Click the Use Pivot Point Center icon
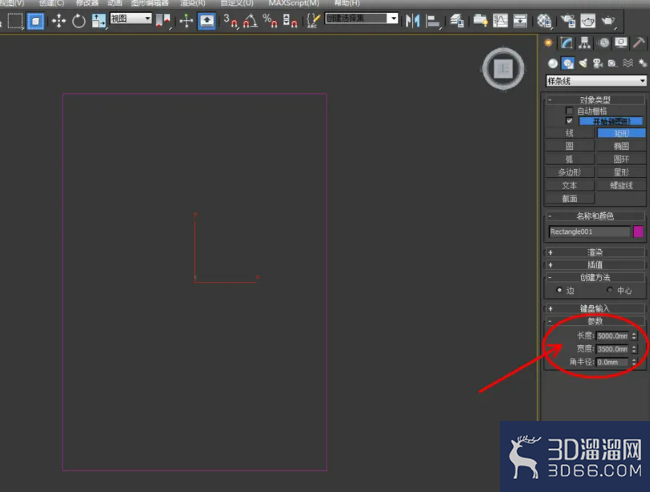Image resolution: width=650 pixels, height=492 pixels. pyautogui.click(x=163, y=21)
